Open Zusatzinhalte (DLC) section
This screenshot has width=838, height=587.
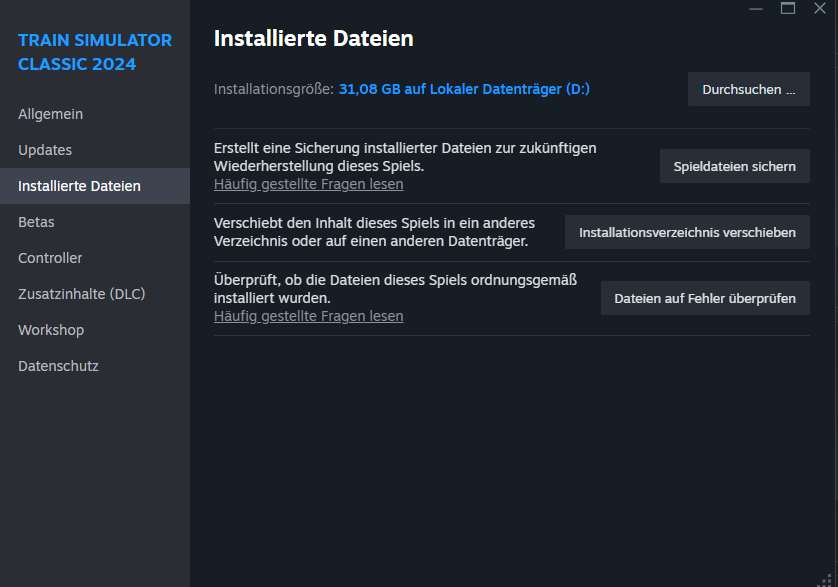(x=95, y=294)
